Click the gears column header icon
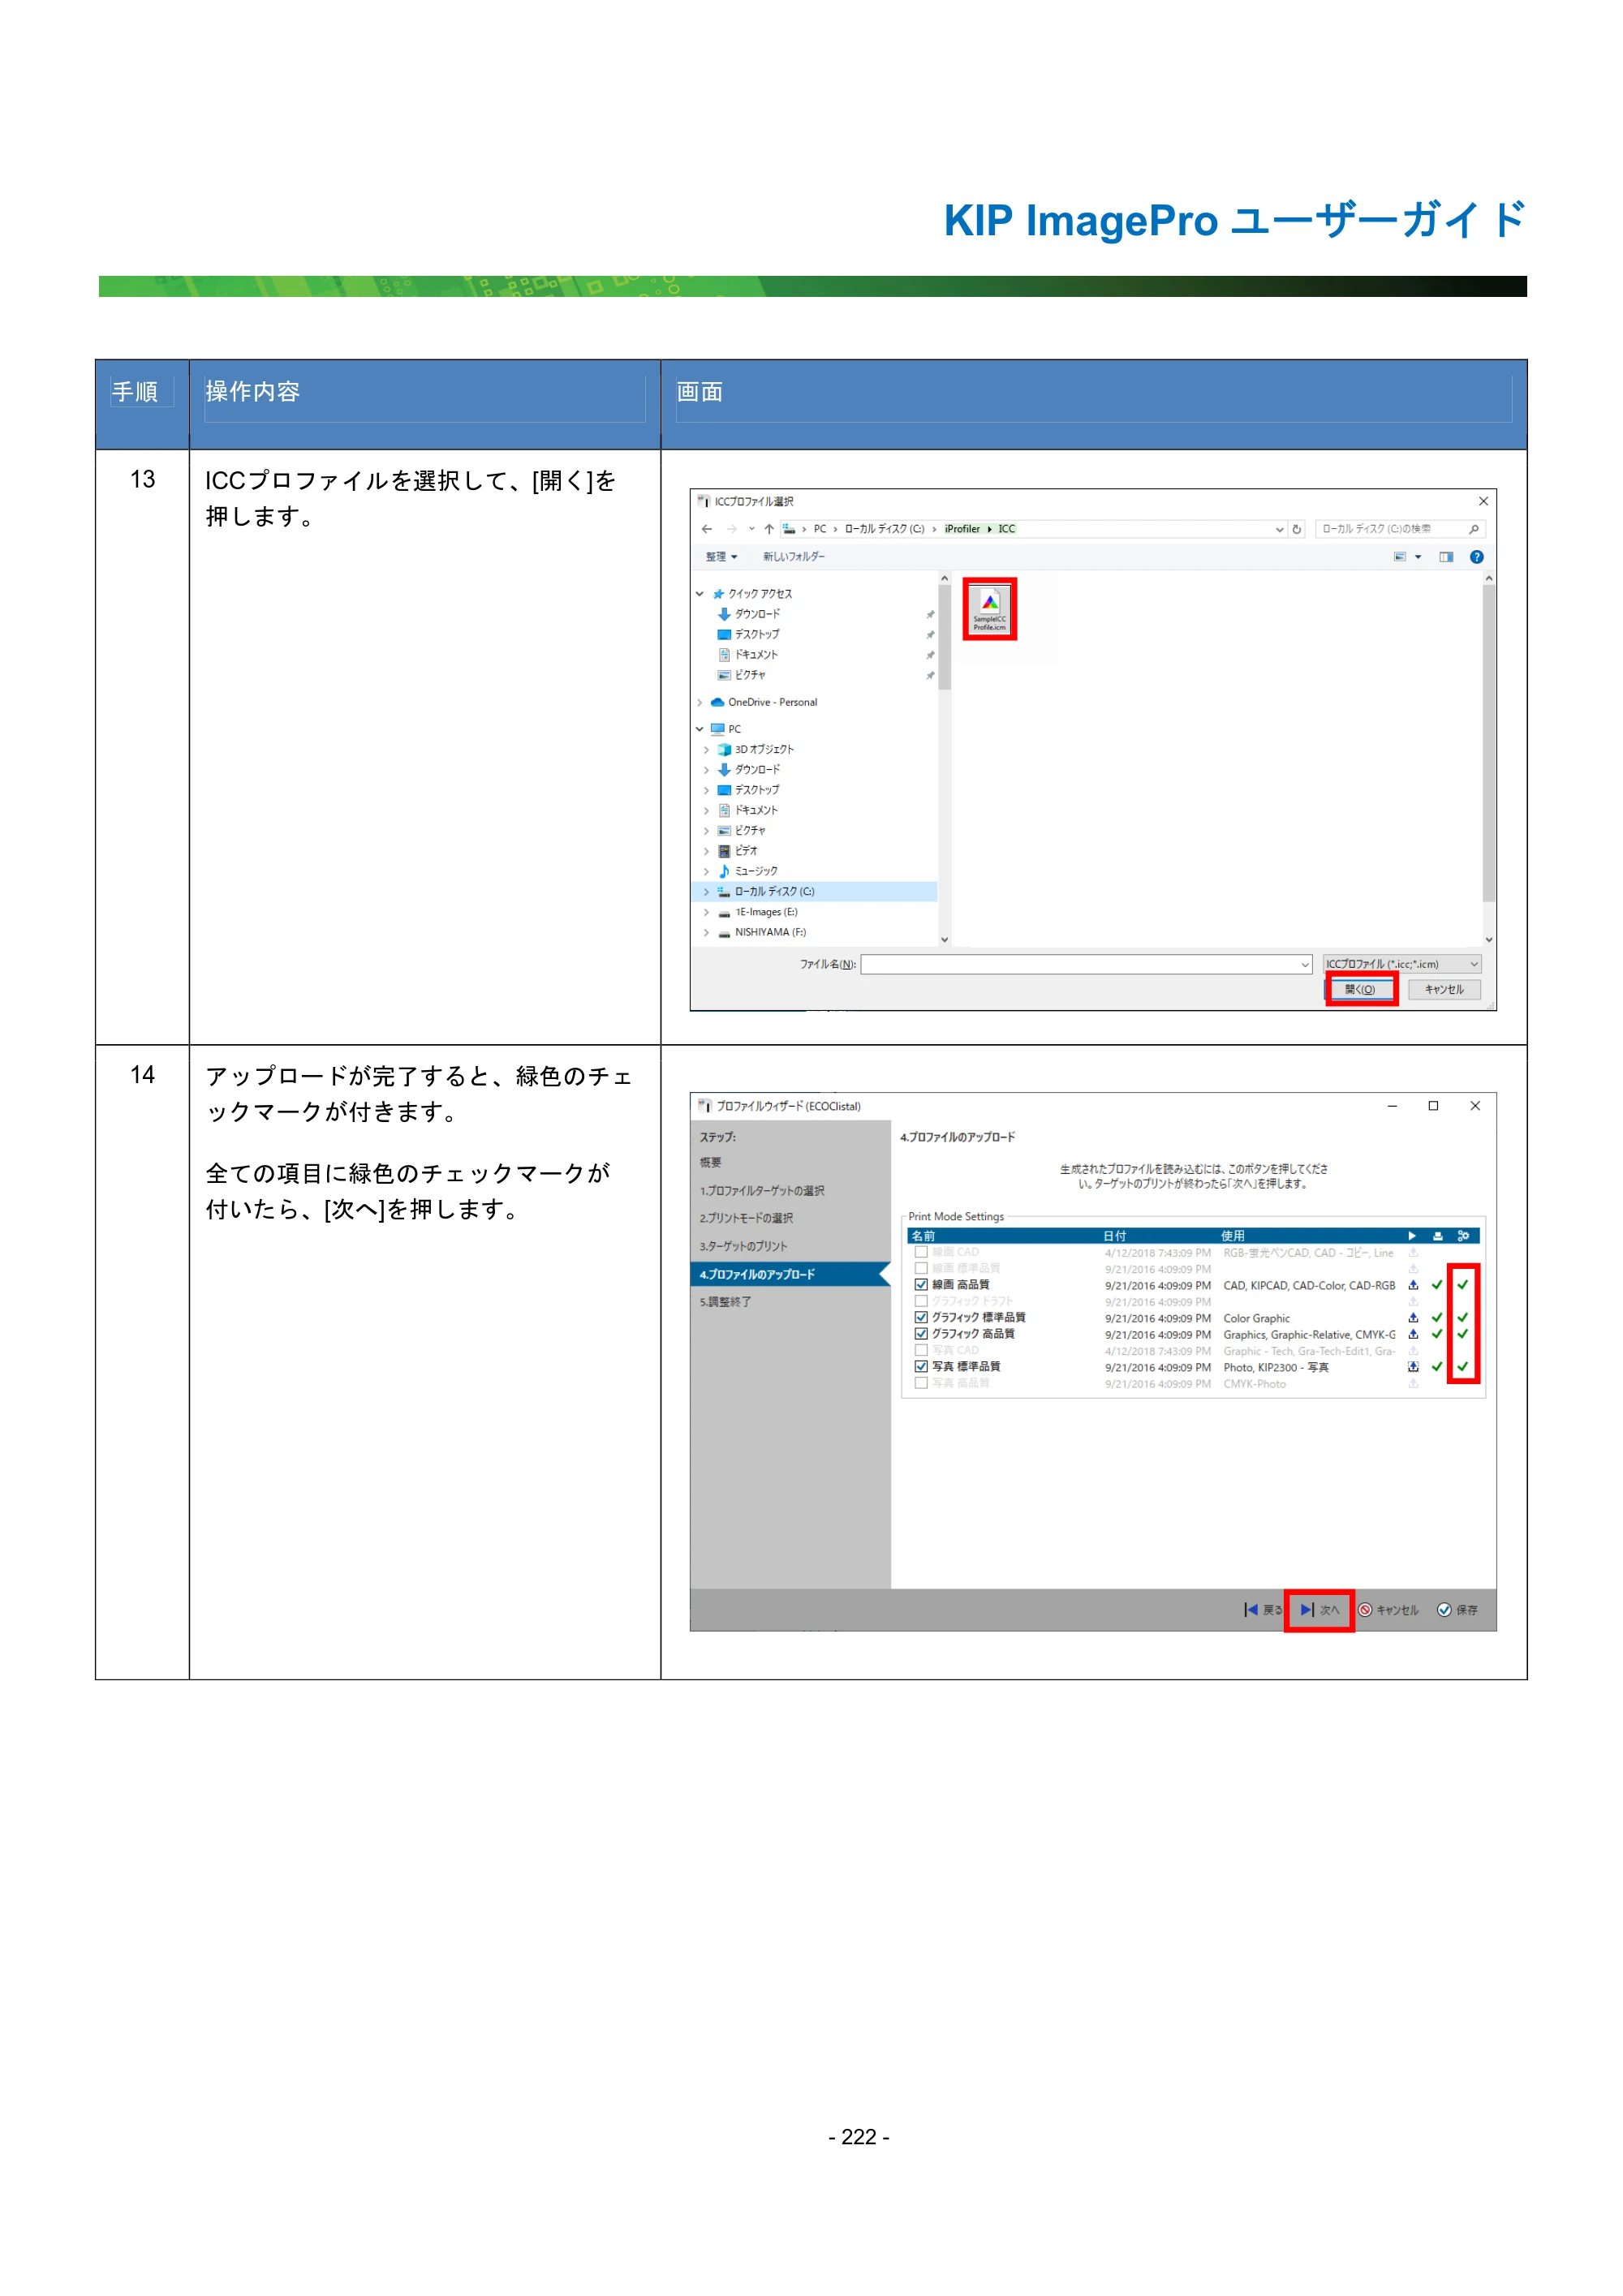This screenshot has width=1623, height=2296. pos(1463,1236)
